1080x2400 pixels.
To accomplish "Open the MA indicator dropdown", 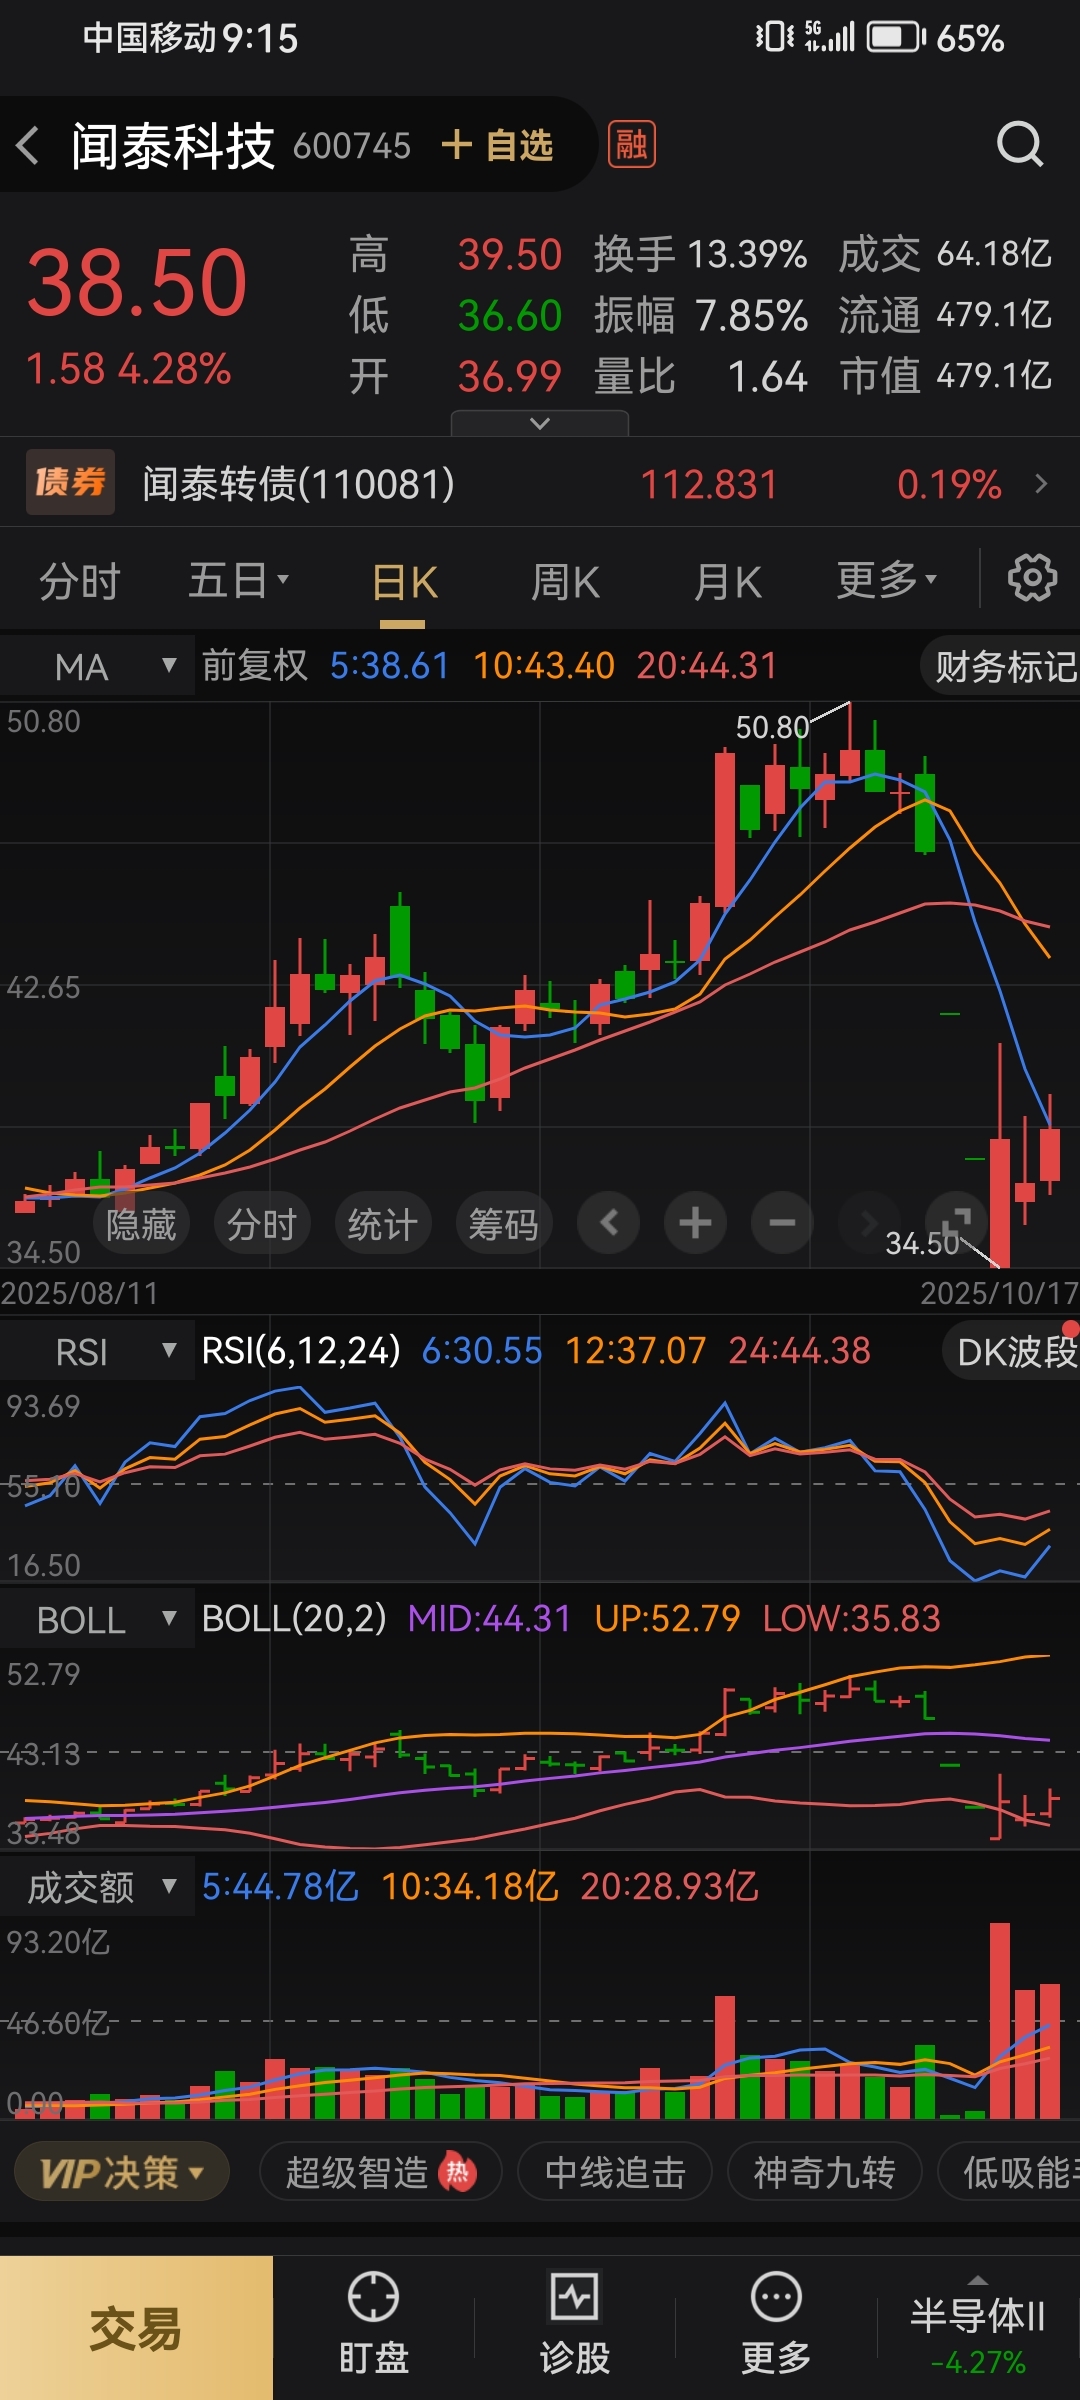I will tap(97, 666).
